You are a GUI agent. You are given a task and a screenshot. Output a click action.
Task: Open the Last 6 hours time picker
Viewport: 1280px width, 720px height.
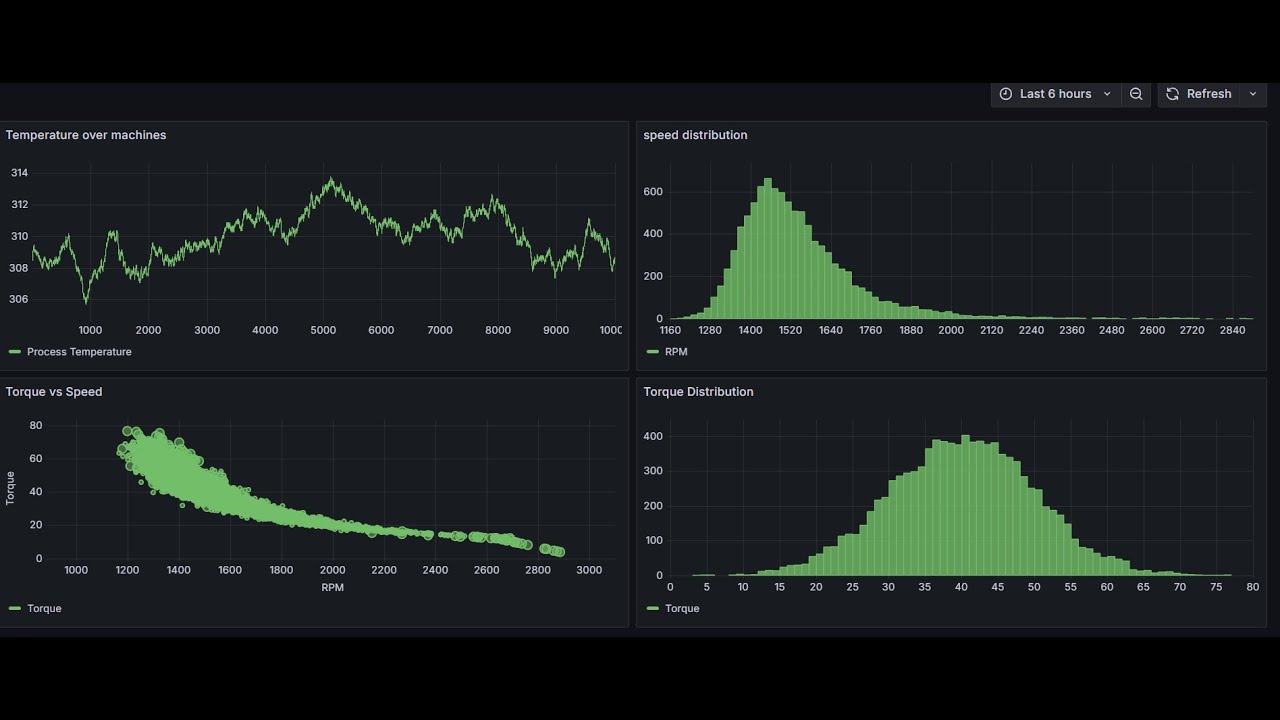[1055, 94]
